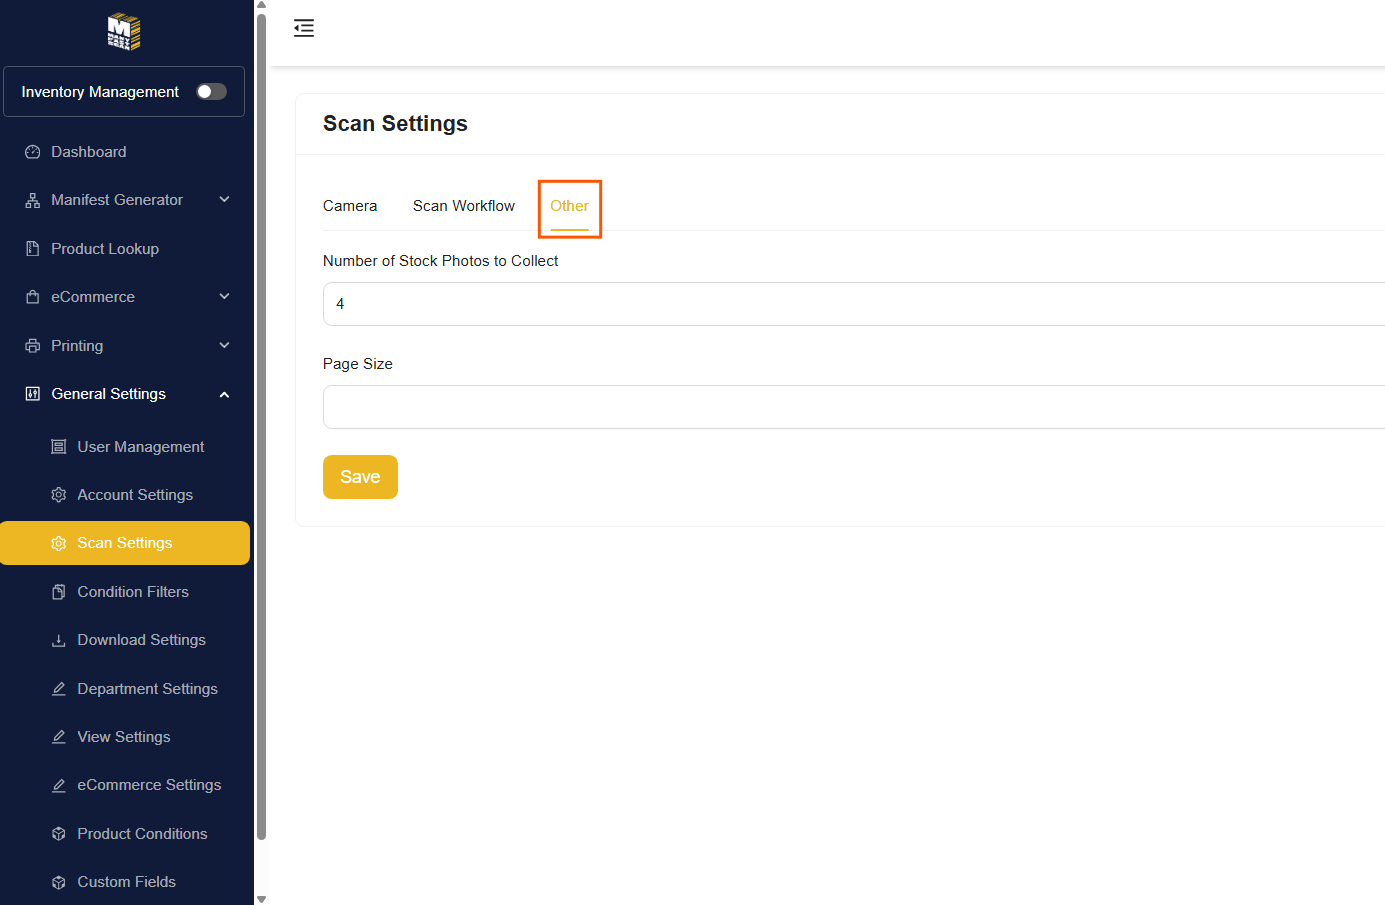Screen dimensions: 1385x905
Task: Click the Account Settings gear icon
Action: (x=59, y=495)
